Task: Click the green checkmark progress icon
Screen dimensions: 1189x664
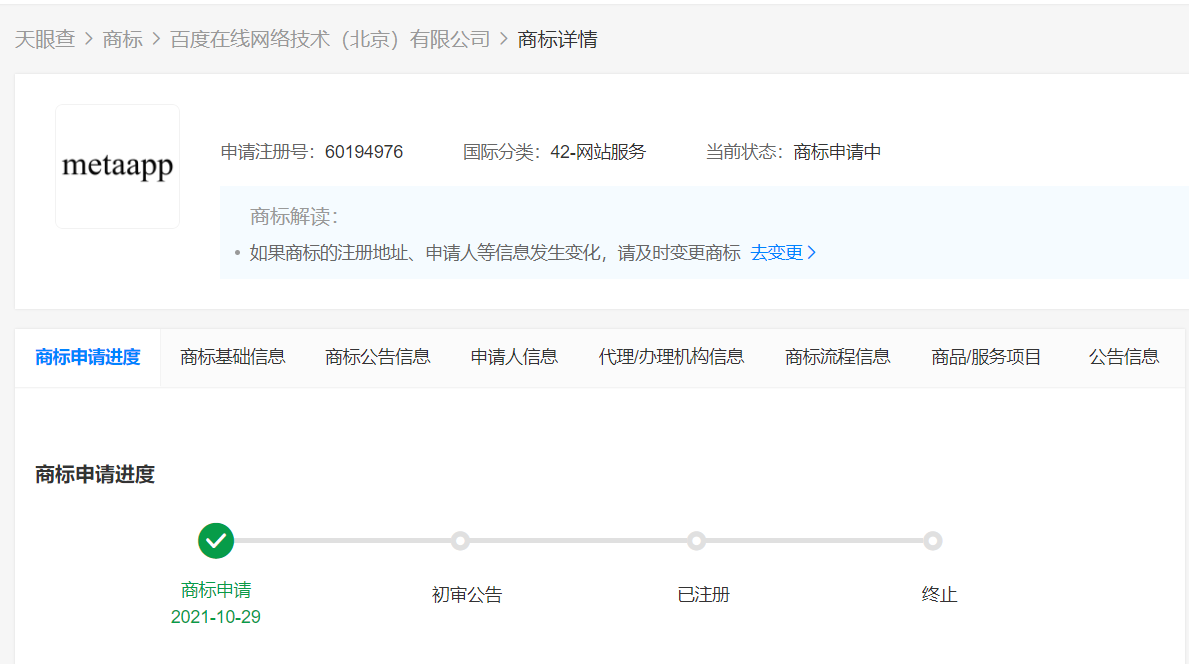Action: pyautogui.click(x=216, y=541)
